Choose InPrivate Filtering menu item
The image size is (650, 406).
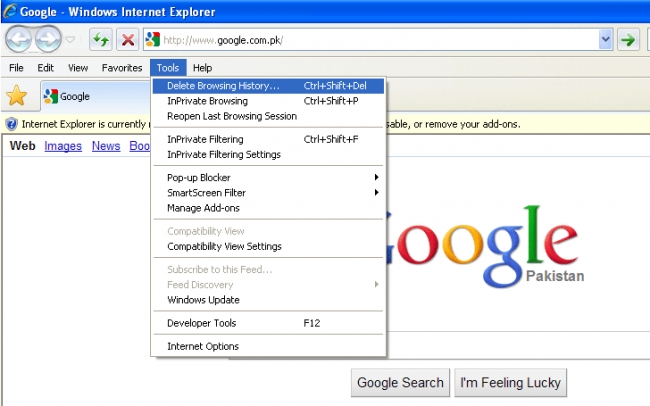[x=268, y=139]
